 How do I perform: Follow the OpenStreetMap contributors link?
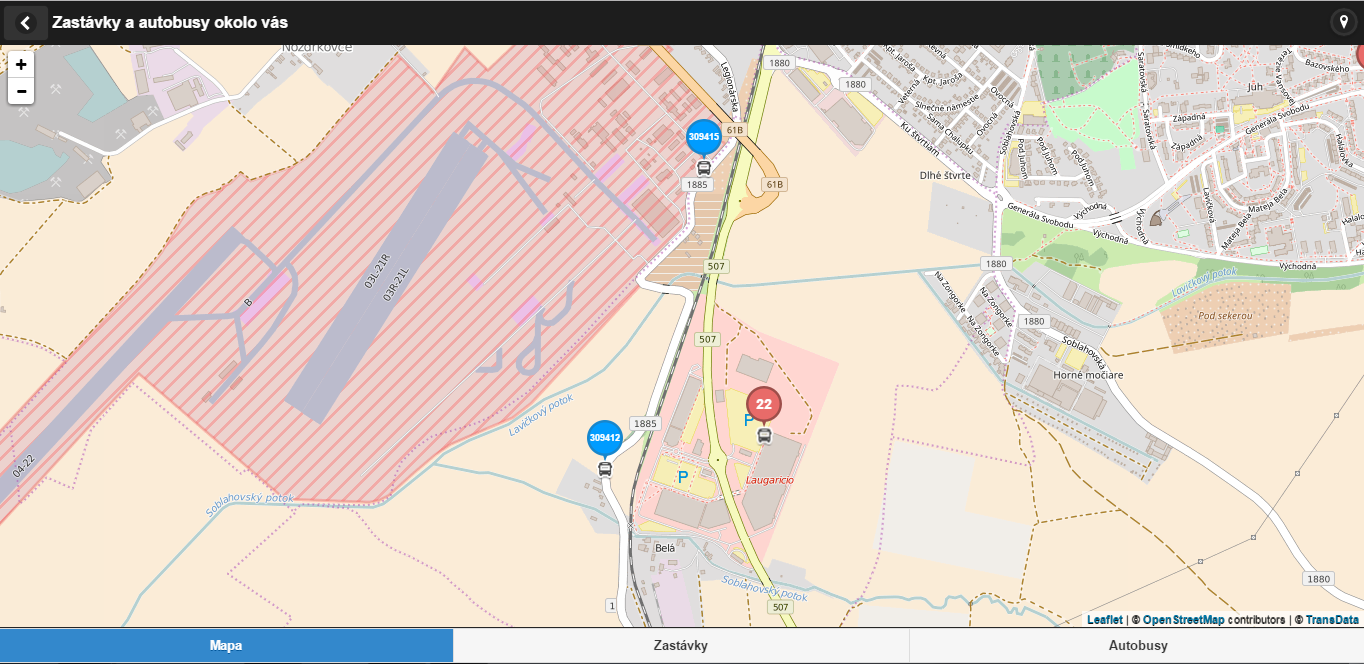point(1183,620)
